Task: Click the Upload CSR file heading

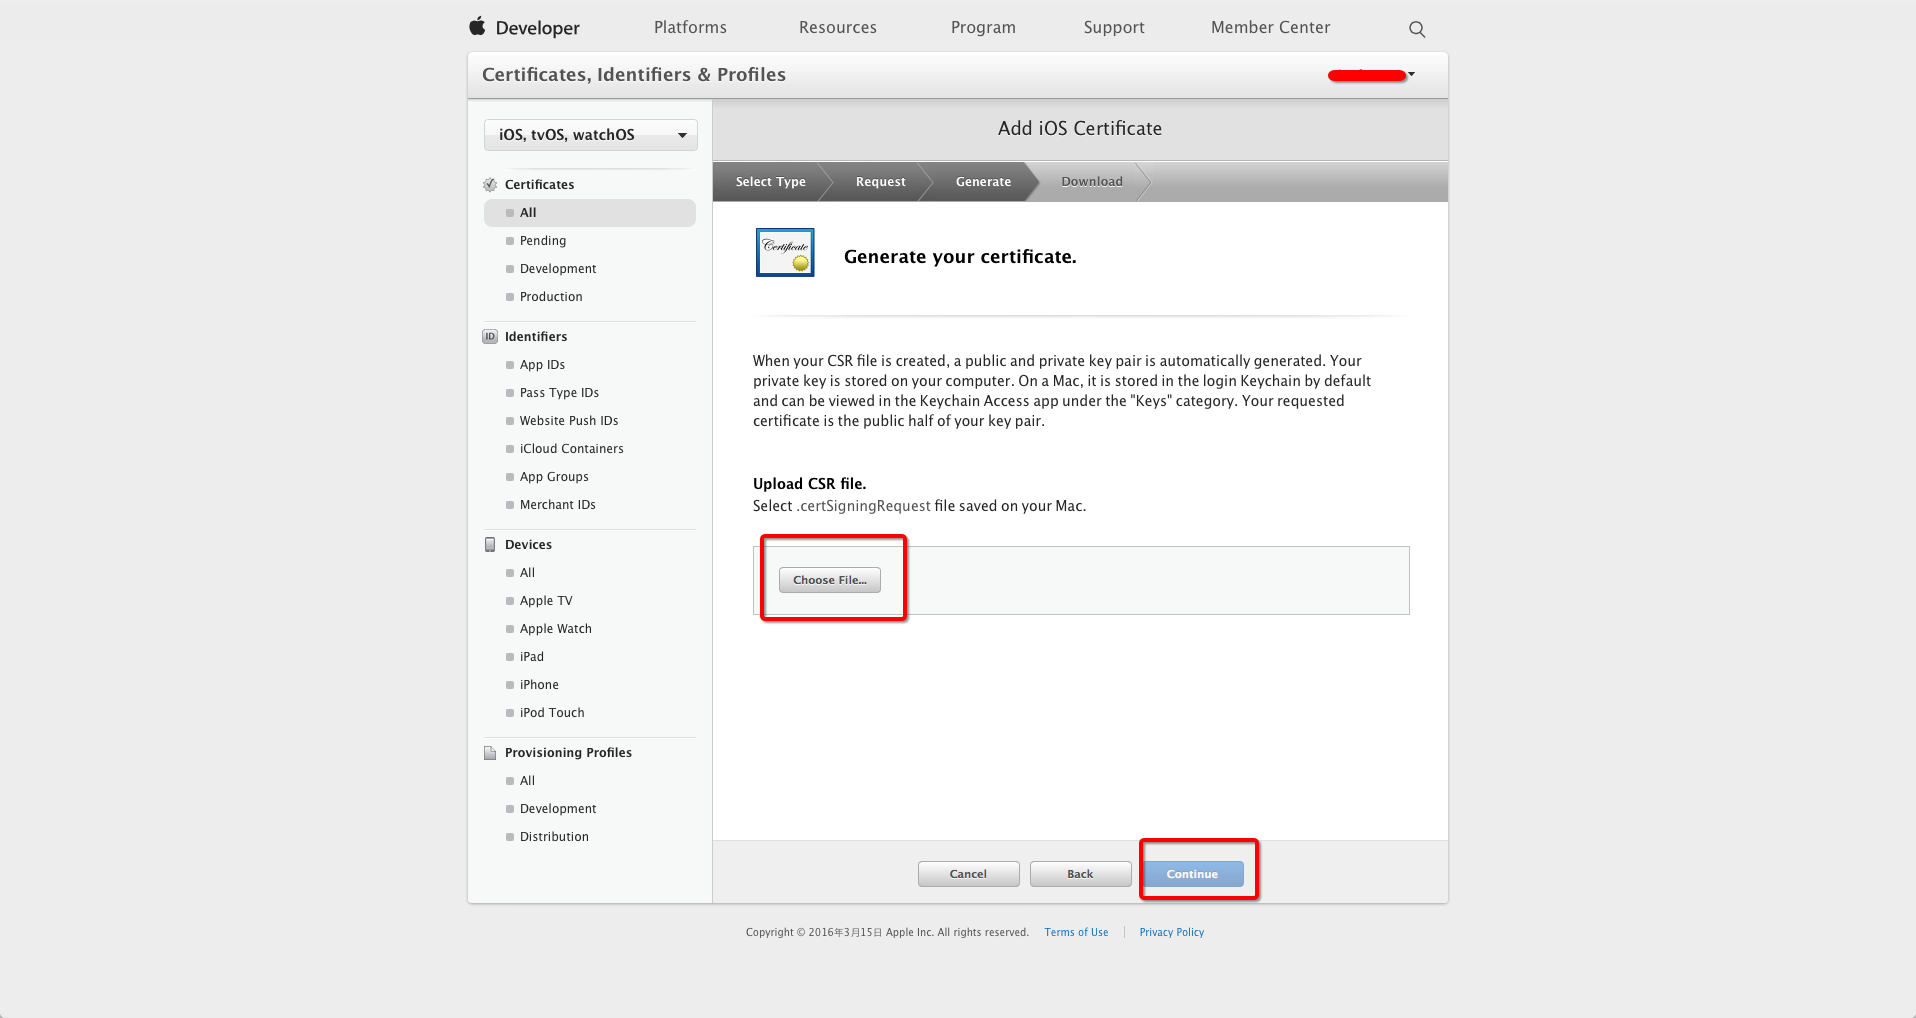Action: click(809, 484)
